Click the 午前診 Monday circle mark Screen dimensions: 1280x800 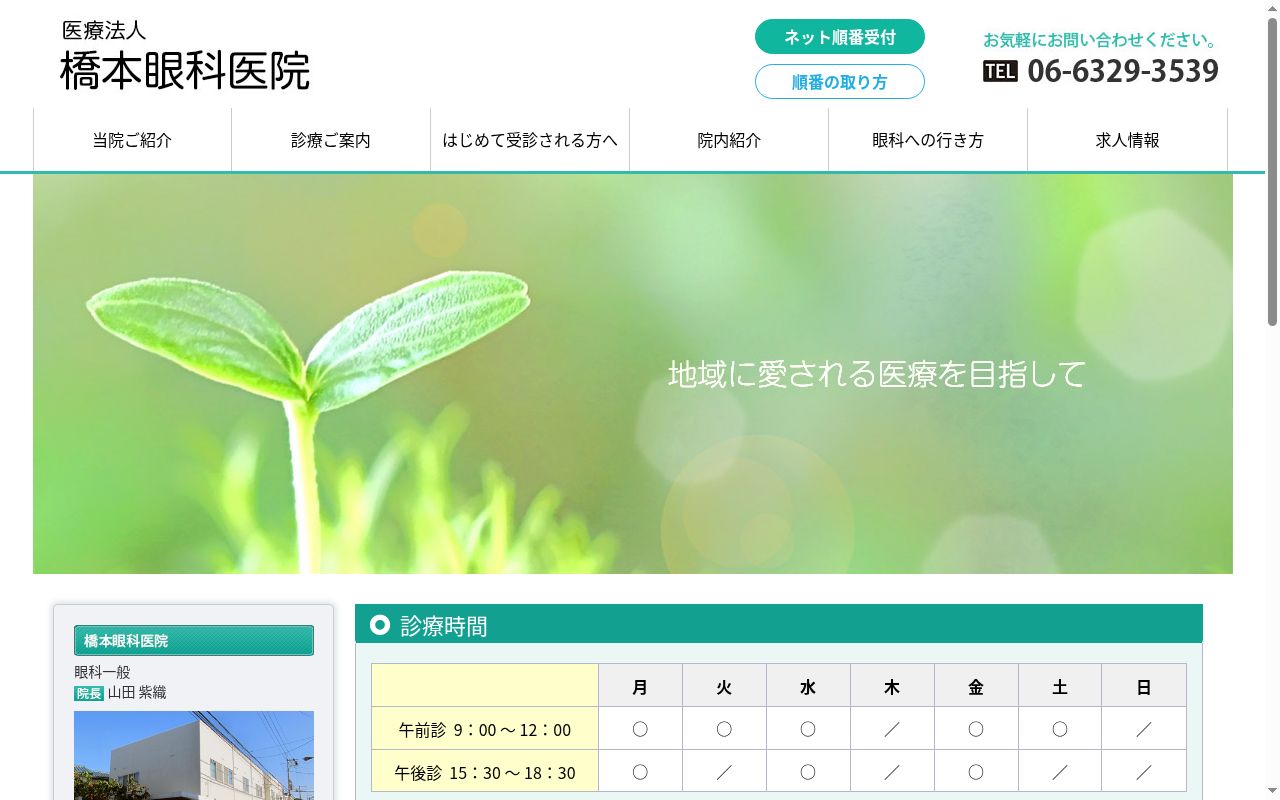(x=640, y=730)
